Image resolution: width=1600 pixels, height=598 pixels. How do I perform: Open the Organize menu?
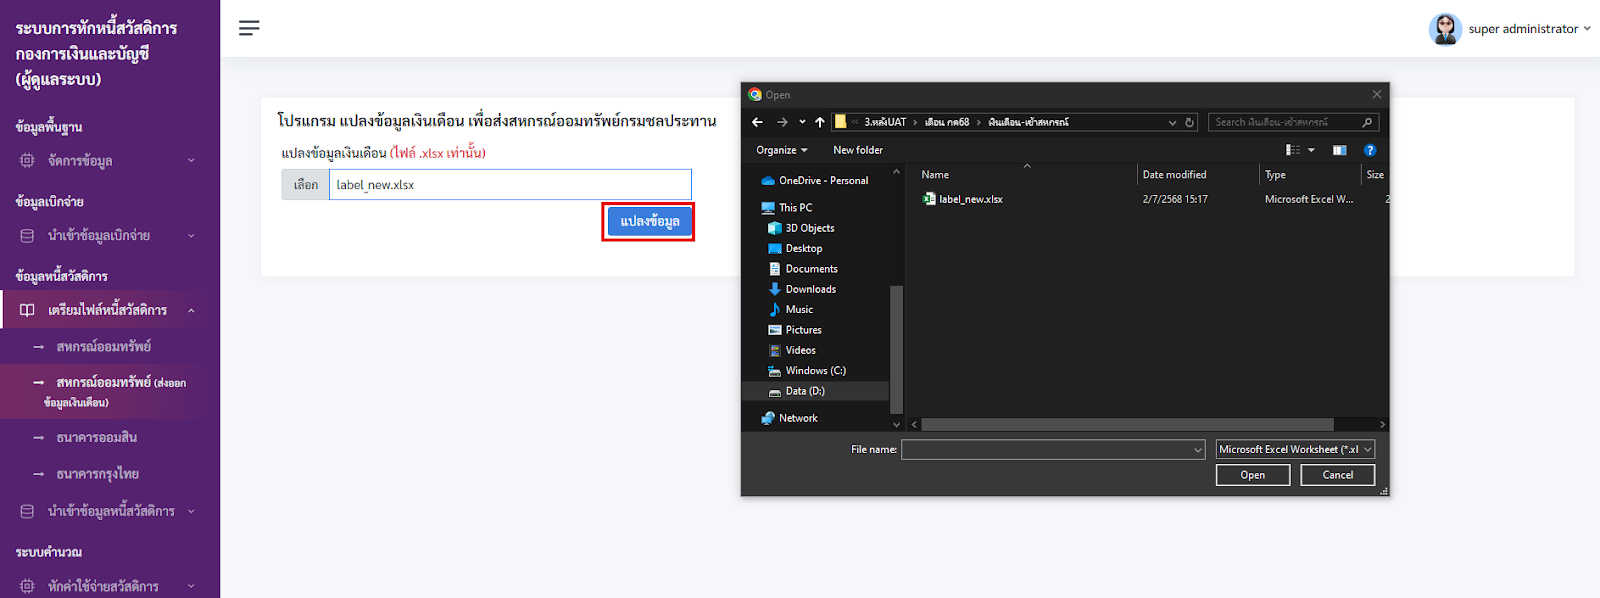[x=781, y=150]
